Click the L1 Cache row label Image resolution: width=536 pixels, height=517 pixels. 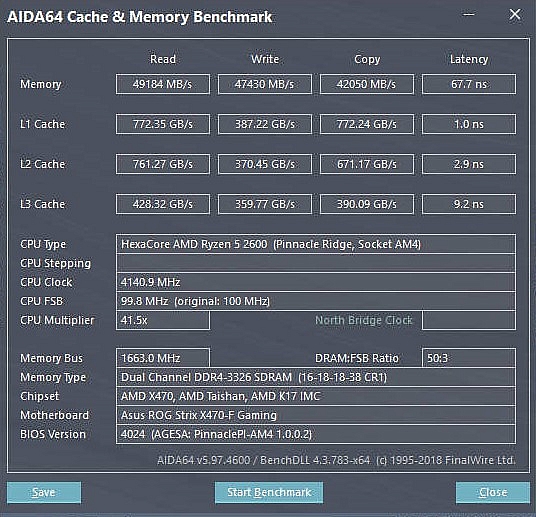click(42, 124)
